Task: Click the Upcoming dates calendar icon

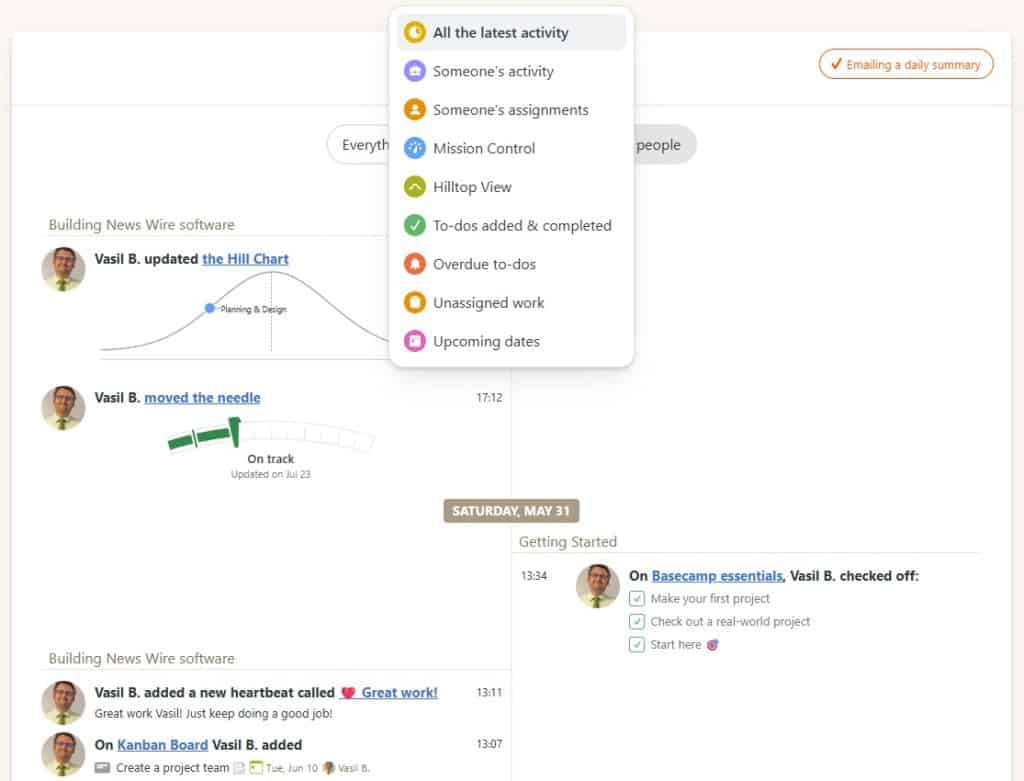Action: tap(414, 342)
